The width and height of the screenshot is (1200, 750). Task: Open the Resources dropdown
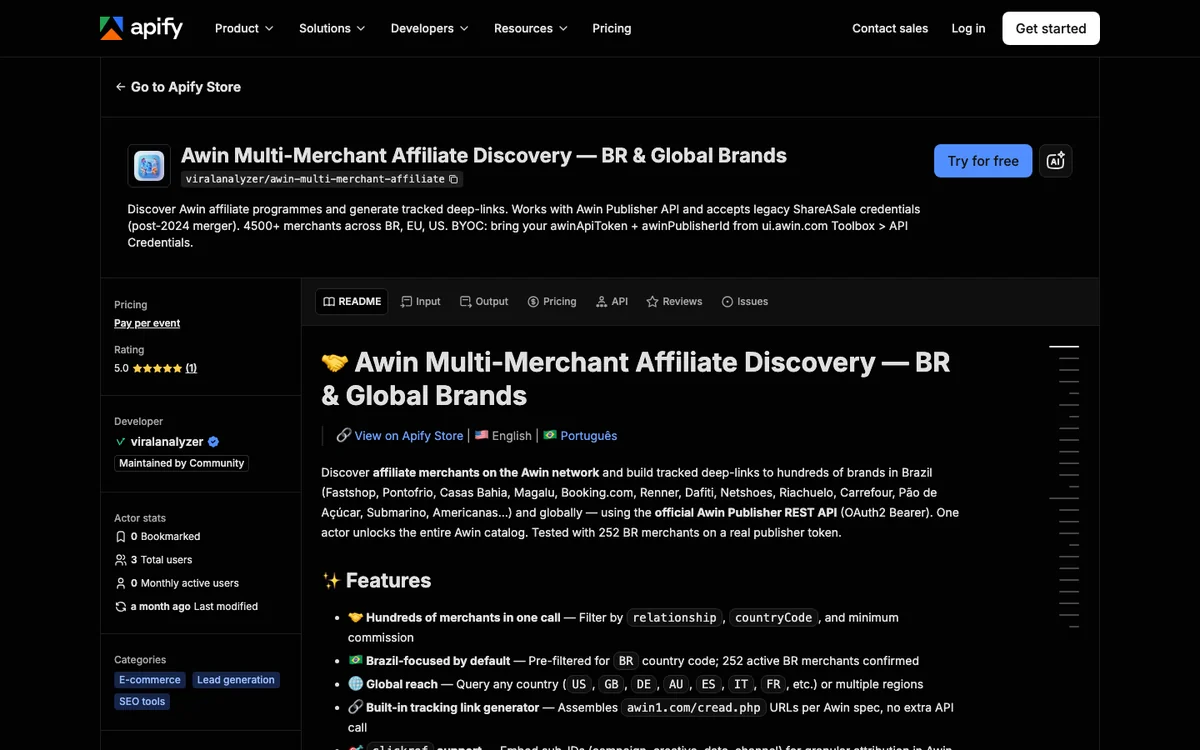[531, 28]
